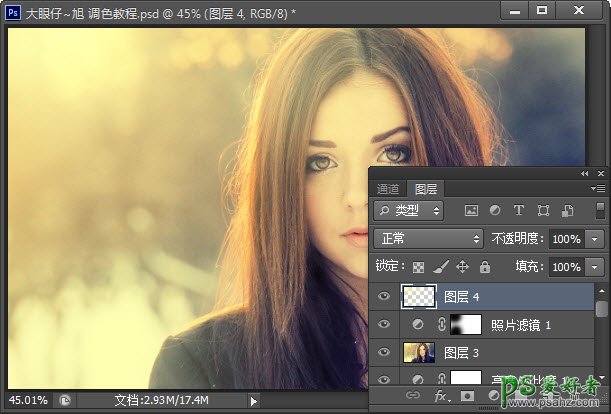The width and height of the screenshot is (611, 414).
Task: Toggle visibility of 照片滤镜 1 layer
Action: click(385, 325)
